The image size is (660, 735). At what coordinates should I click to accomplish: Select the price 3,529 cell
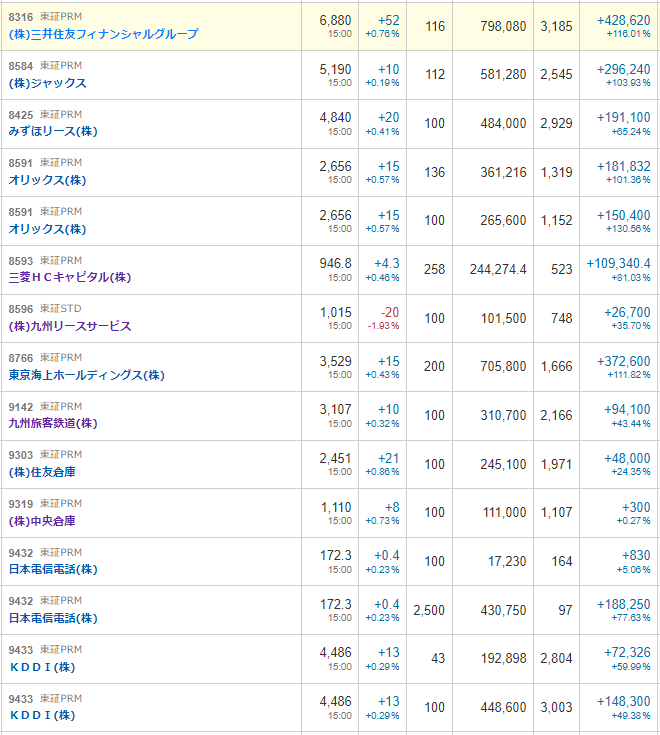click(x=335, y=361)
